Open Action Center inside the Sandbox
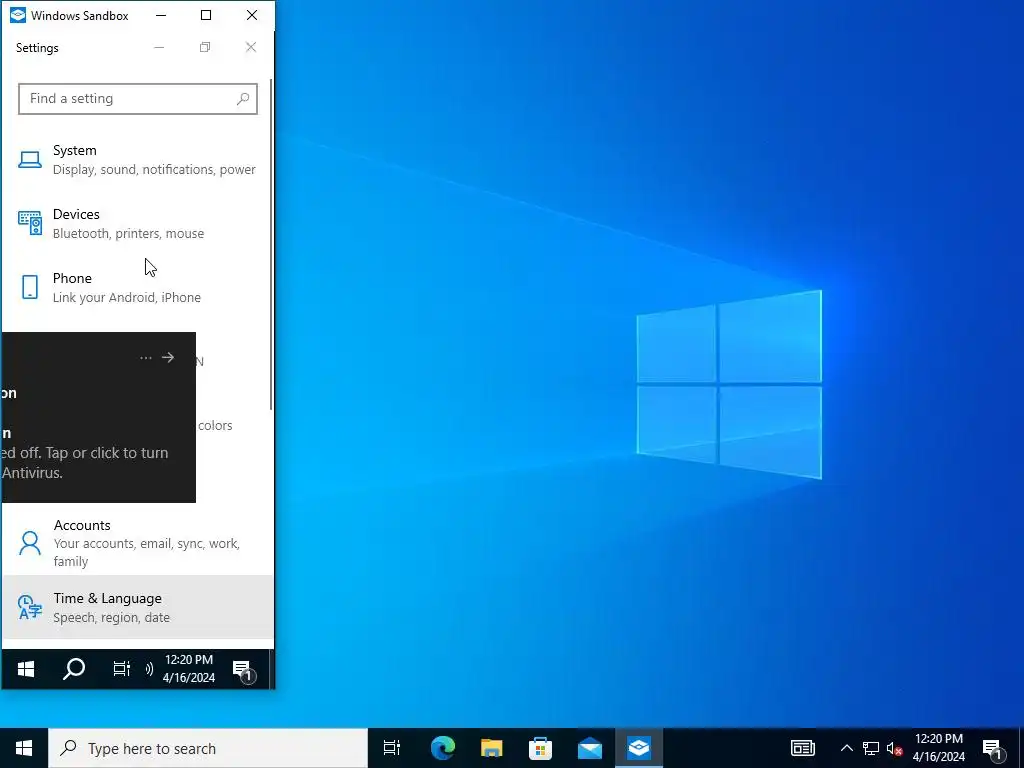The image size is (1024, 768). tap(244, 670)
